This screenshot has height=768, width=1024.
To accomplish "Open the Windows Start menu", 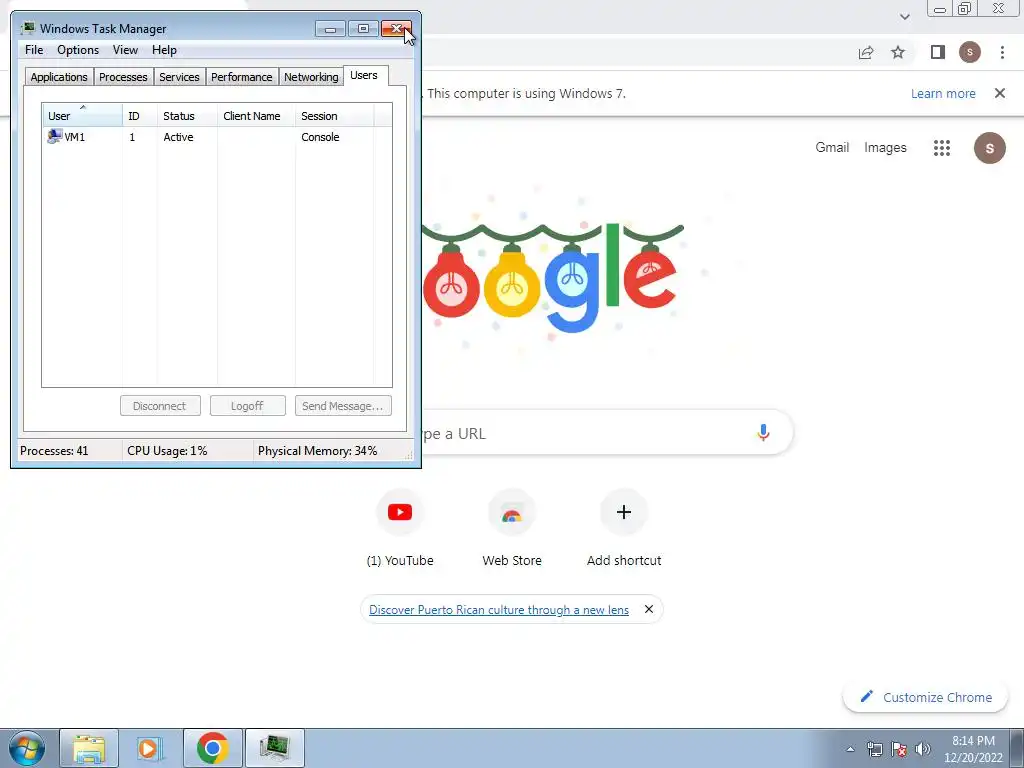I will pos(27,748).
